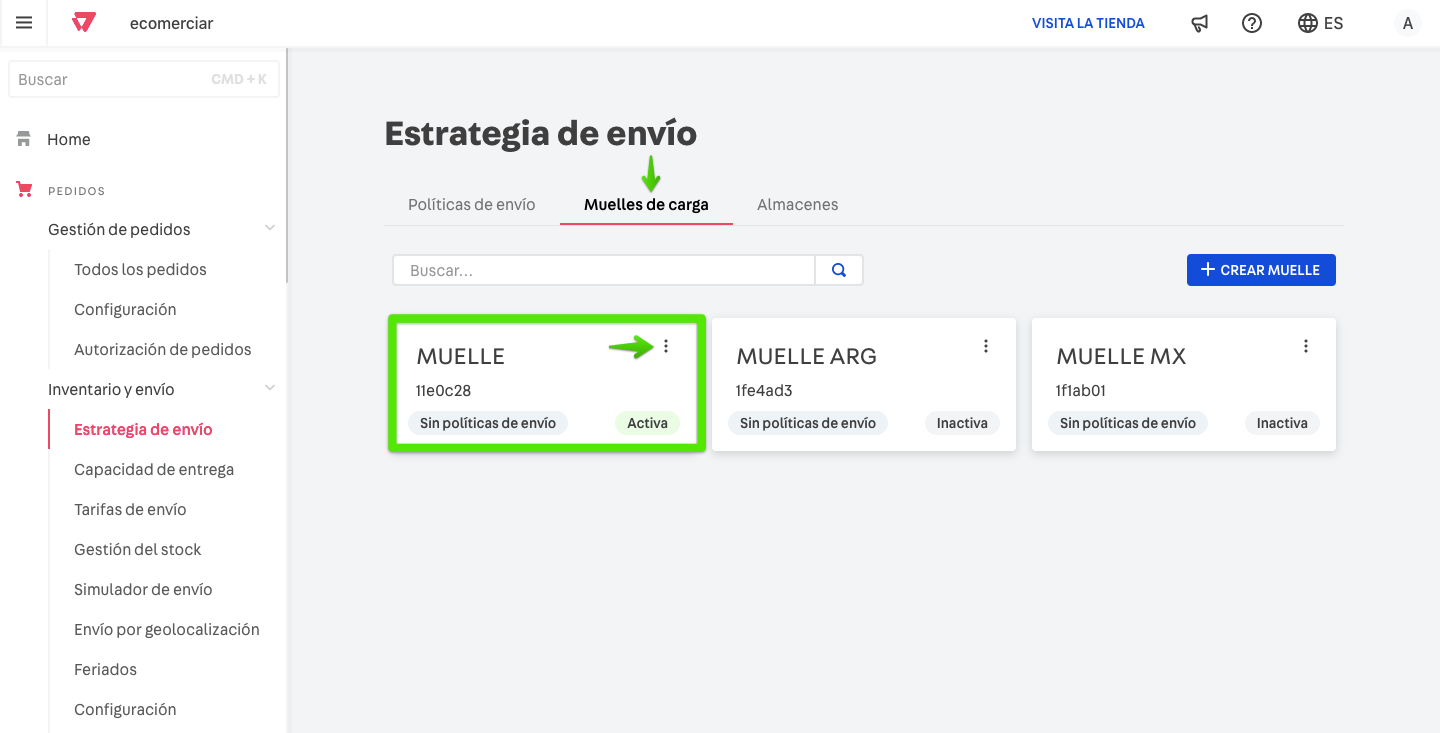Switch to the Almacenes tab
1440x733 pixels.
coord(798,204)
